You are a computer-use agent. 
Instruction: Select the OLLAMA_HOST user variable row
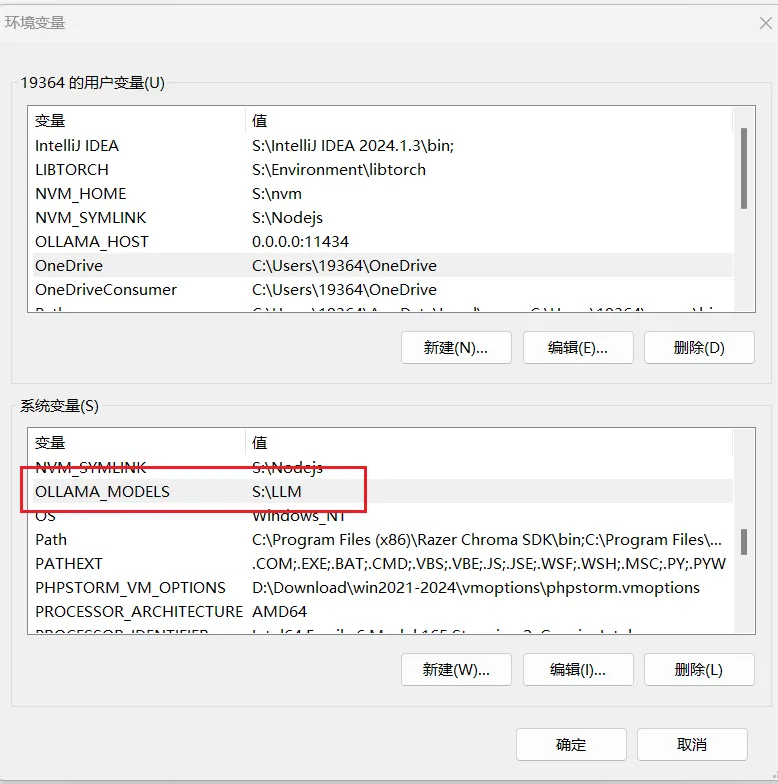(92, 242)
